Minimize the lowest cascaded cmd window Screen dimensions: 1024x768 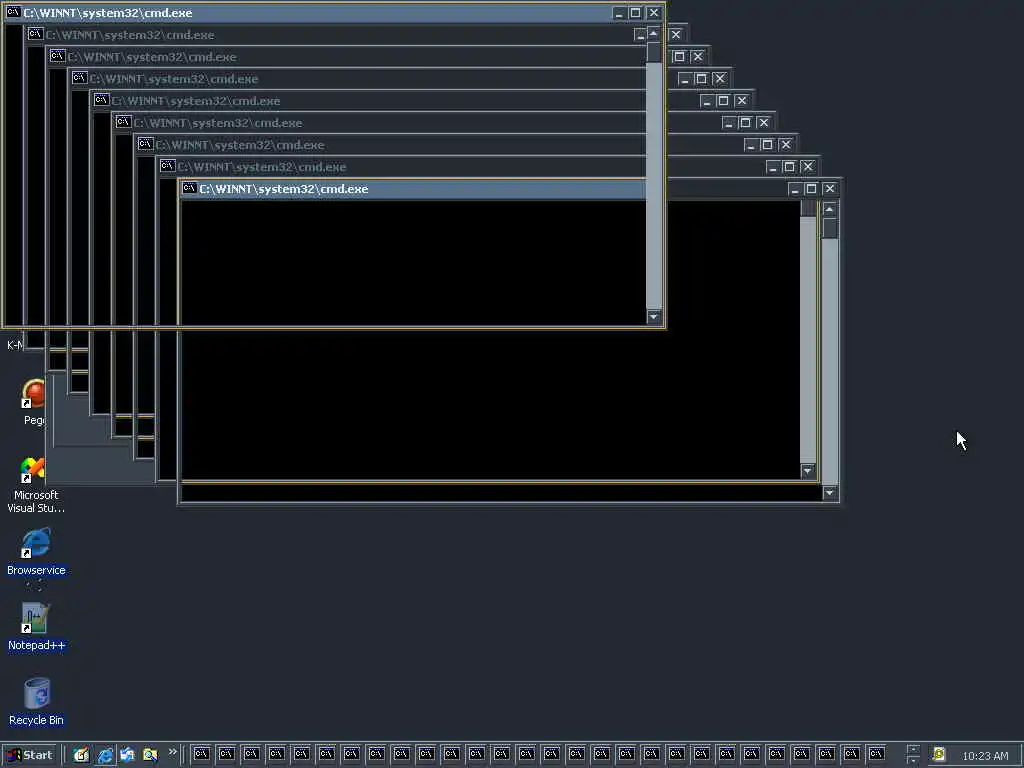pos(795,189)
